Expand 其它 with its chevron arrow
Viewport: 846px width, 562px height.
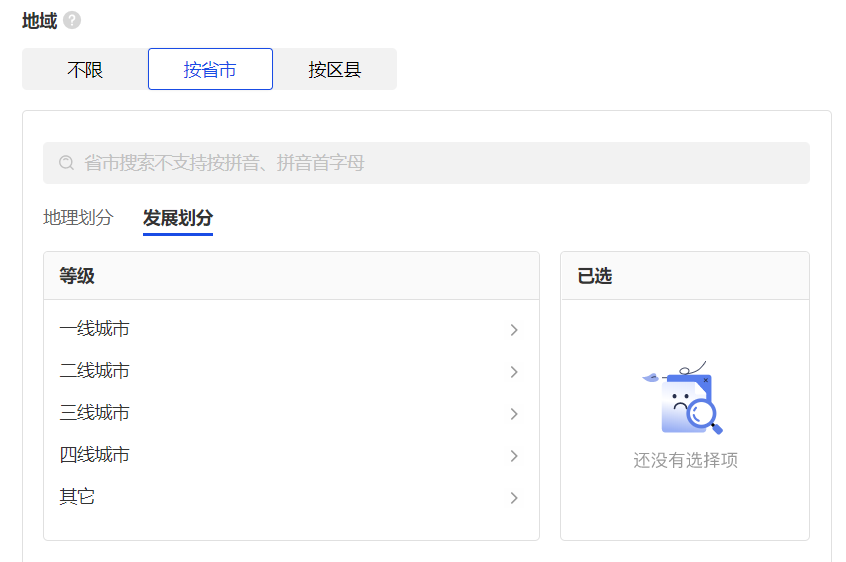[514, 498]
